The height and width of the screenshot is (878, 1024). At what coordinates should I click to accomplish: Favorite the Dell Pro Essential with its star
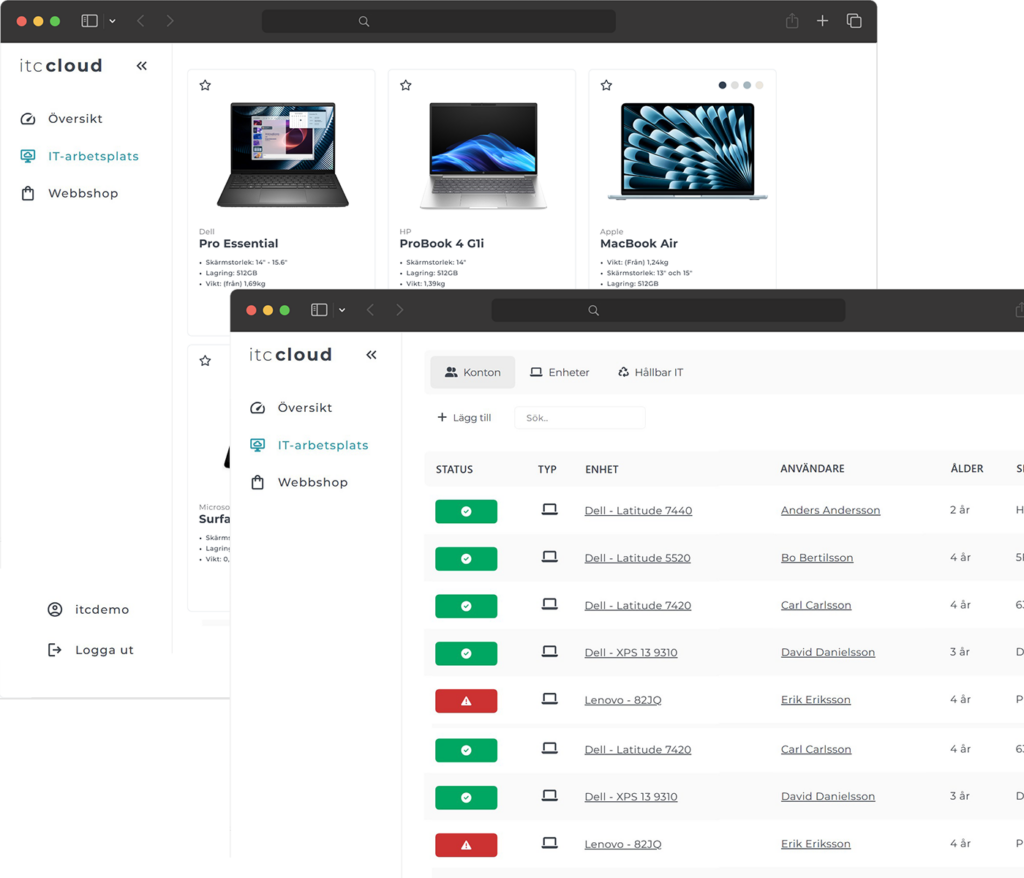[x=205, y=86]
